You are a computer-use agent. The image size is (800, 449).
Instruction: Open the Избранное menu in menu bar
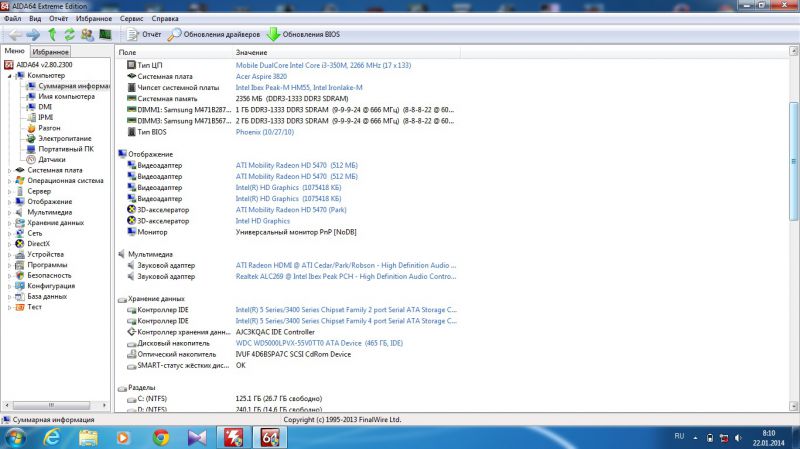pos(94,18)
